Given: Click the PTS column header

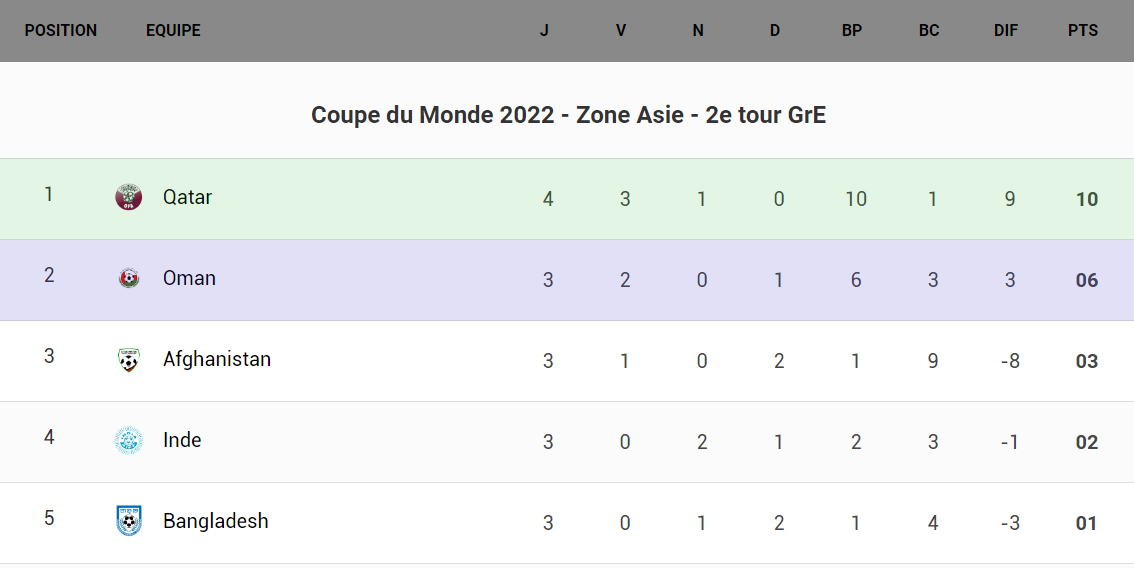Looking at the screenshot, I should [x=1083, y=30].
